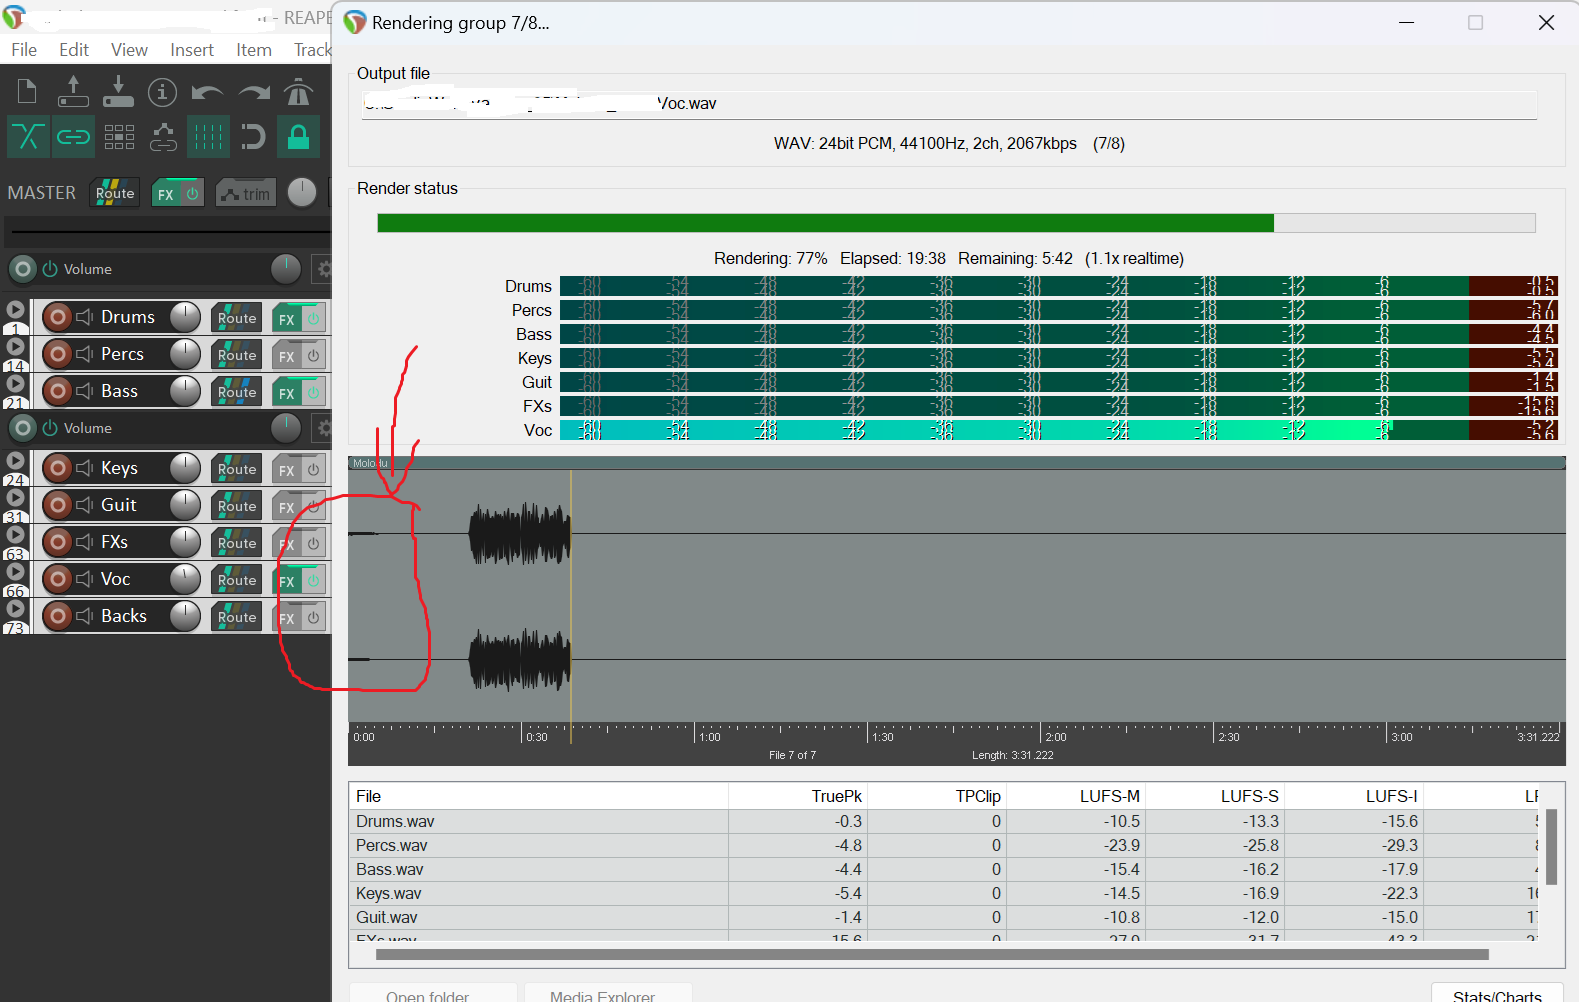Expand the Keys folder track arrow

tap(15, 461)
